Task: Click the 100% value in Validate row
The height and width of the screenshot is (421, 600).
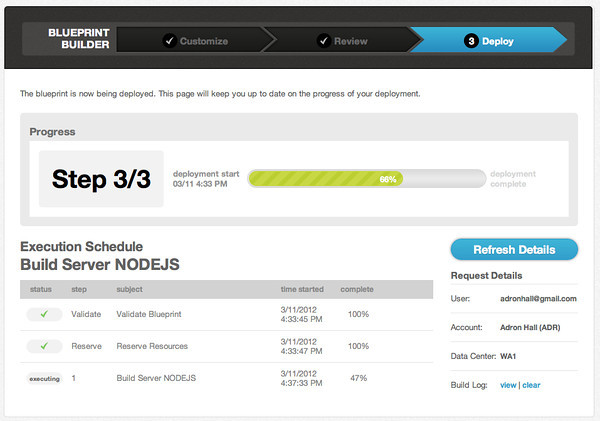Action: click(359, 314)
